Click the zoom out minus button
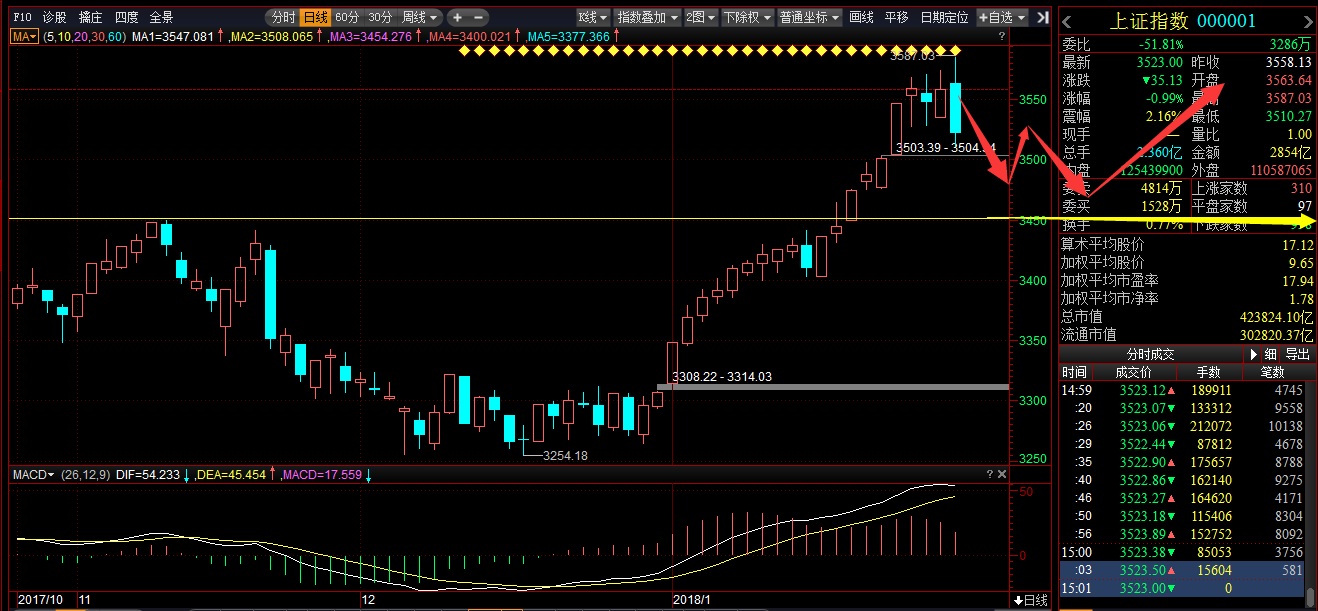The width and height of the screenshot is (1318, 611). [479, 17]
